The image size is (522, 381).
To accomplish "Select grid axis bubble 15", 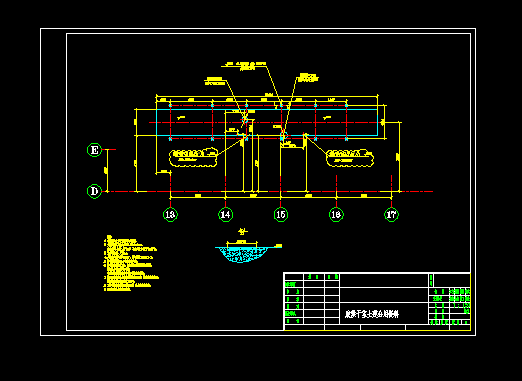I will [281, 214].
